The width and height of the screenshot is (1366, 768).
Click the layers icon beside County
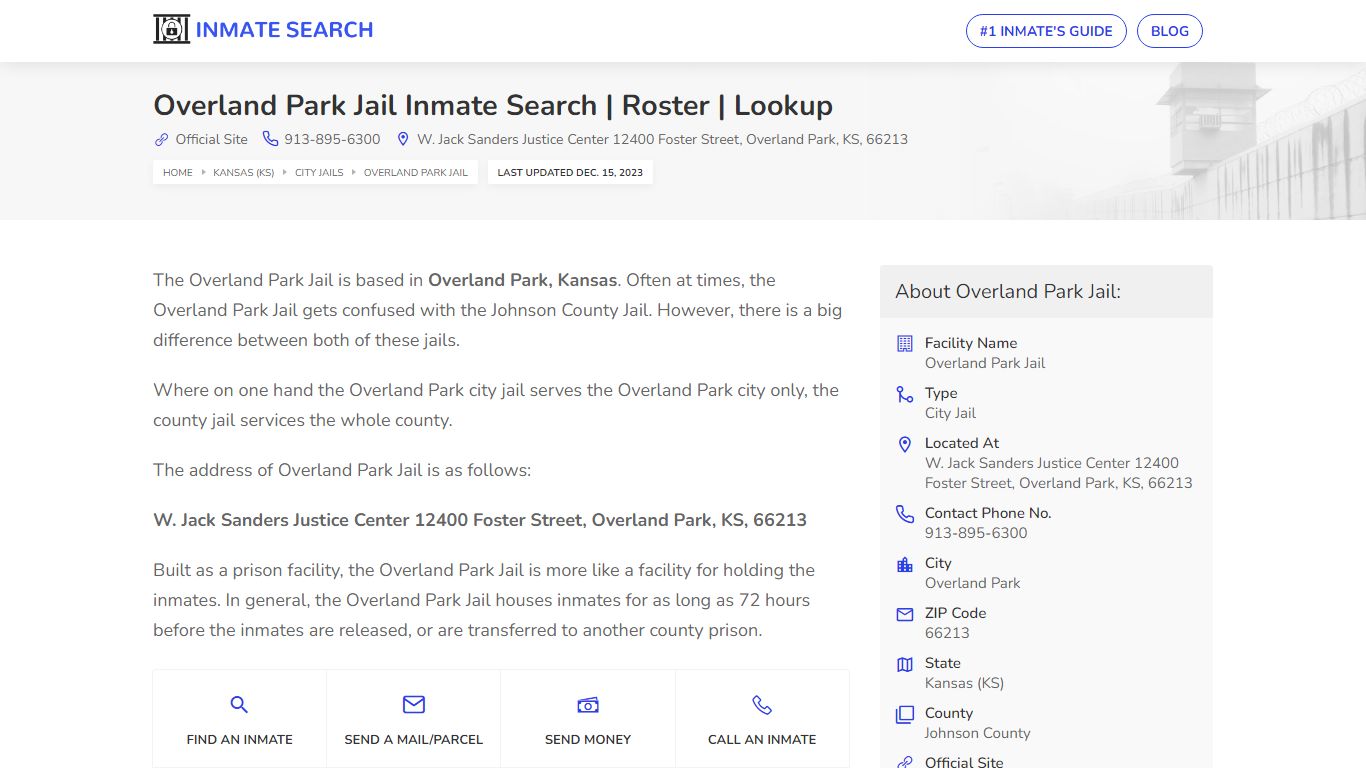point(905,714)
